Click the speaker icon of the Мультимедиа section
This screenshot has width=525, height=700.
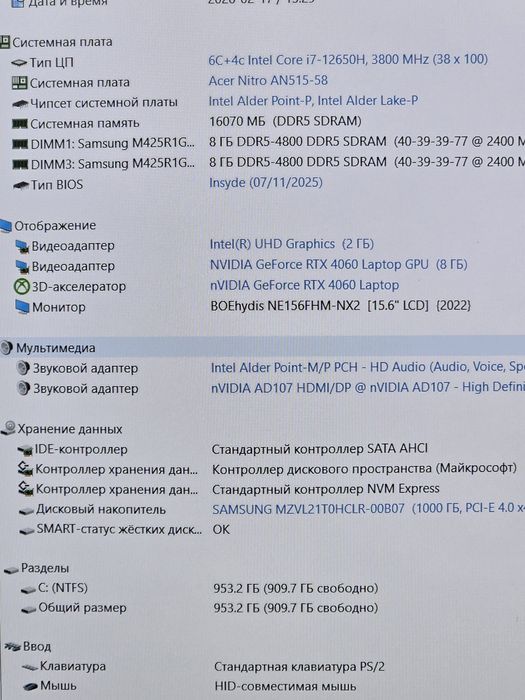click(x=7, y=348)
